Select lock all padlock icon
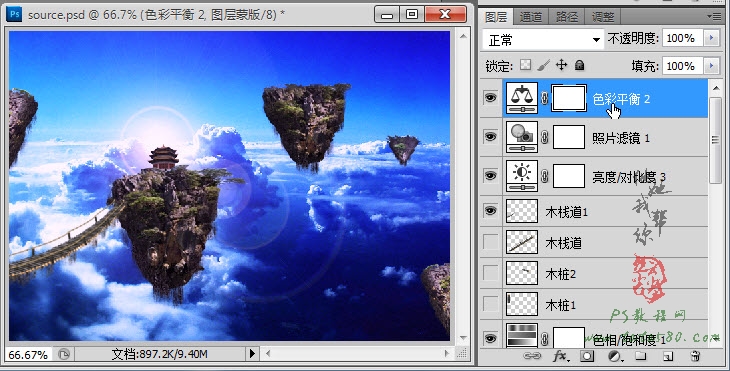 click(579, 65)
